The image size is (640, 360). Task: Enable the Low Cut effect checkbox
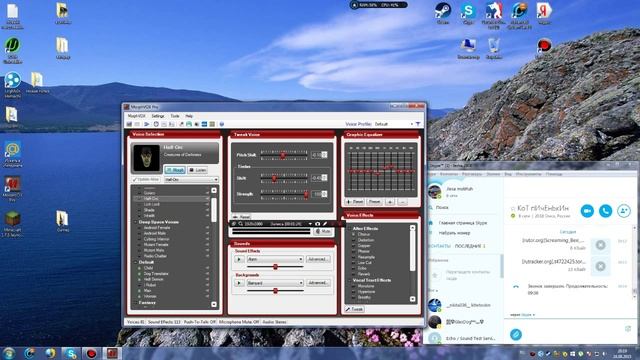click(x=354, y=263)
